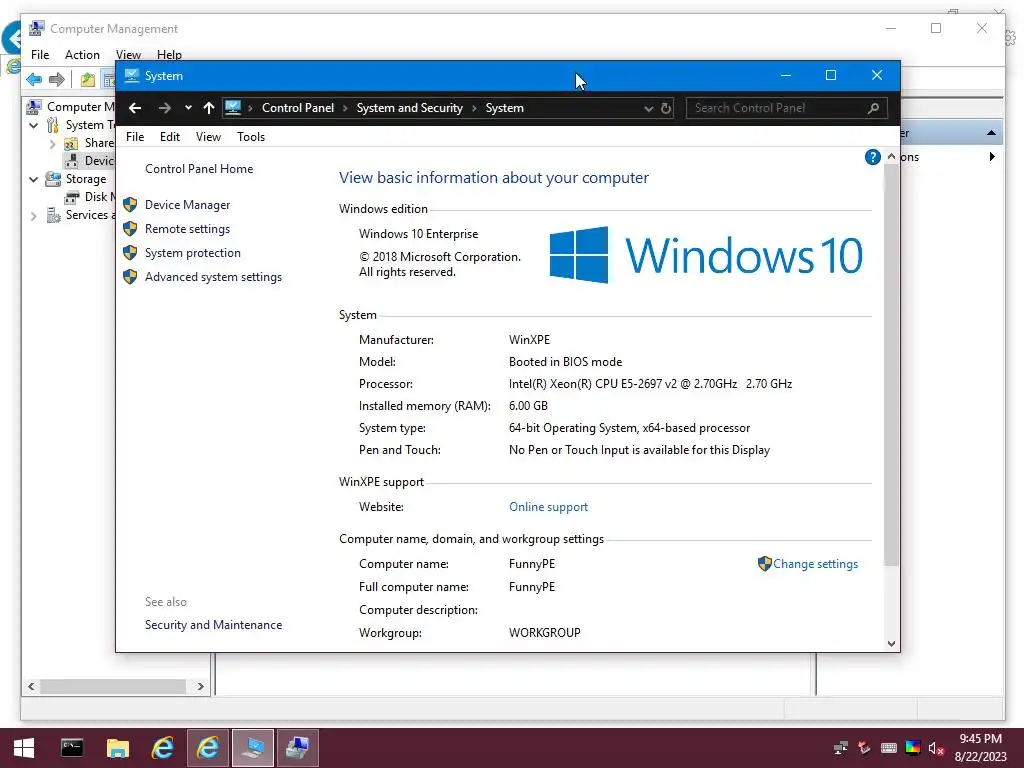Open Device Manager link in System window

187,205
